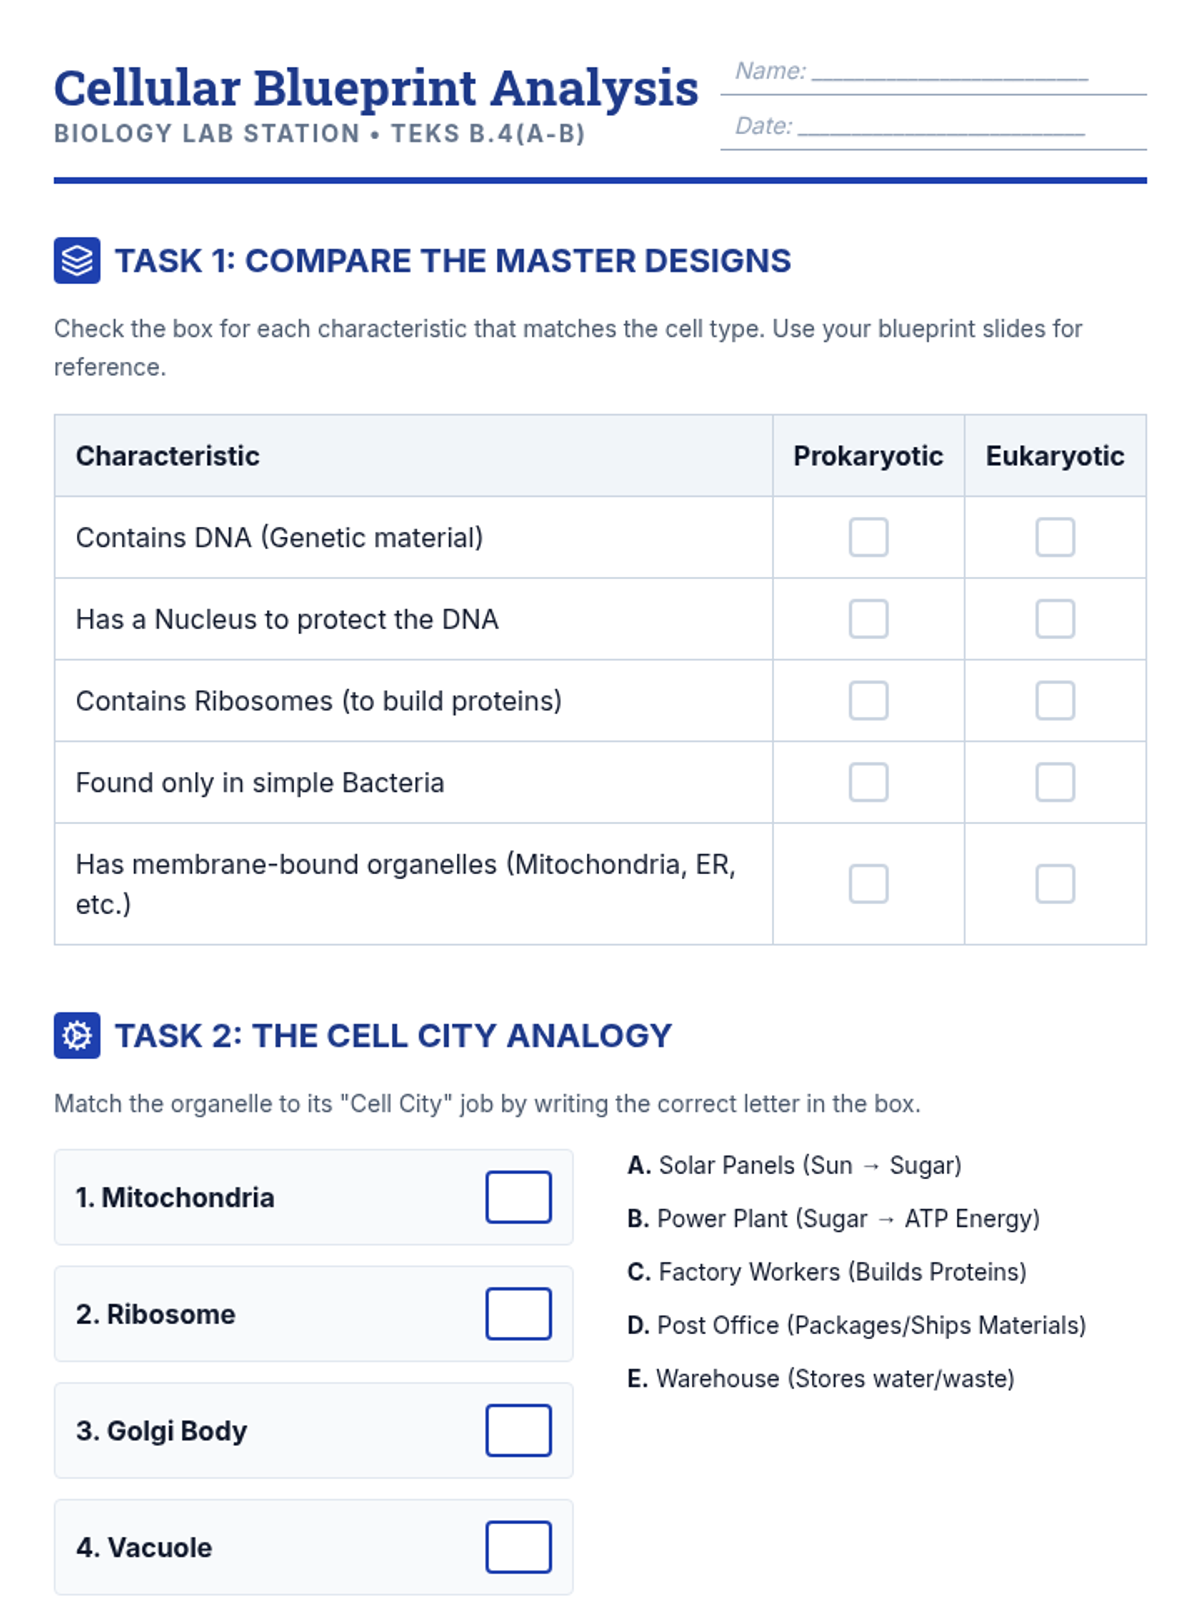Screen dimensions: 1200x1600
Task: Mark Eukaryotic for Found only in simple Bacteria
Action: tap(1055, 783)
